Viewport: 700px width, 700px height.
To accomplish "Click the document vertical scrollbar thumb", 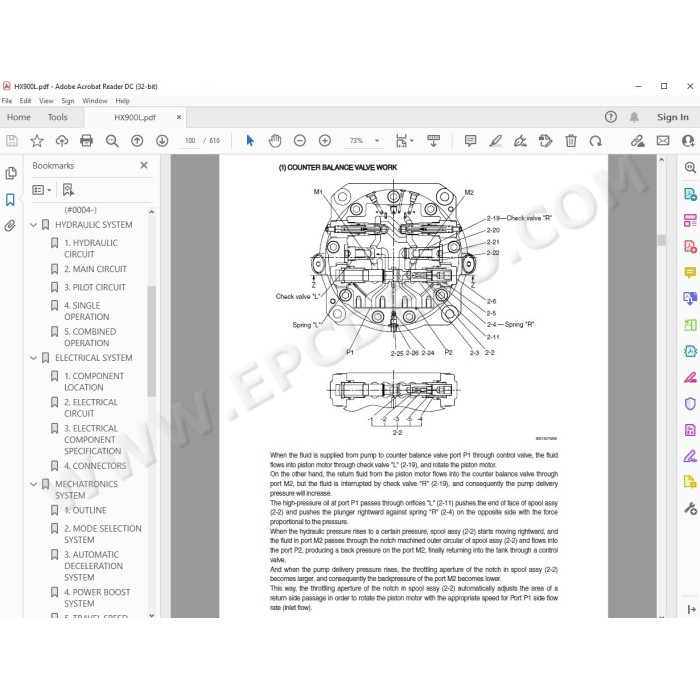I will (x=662, y=240).
